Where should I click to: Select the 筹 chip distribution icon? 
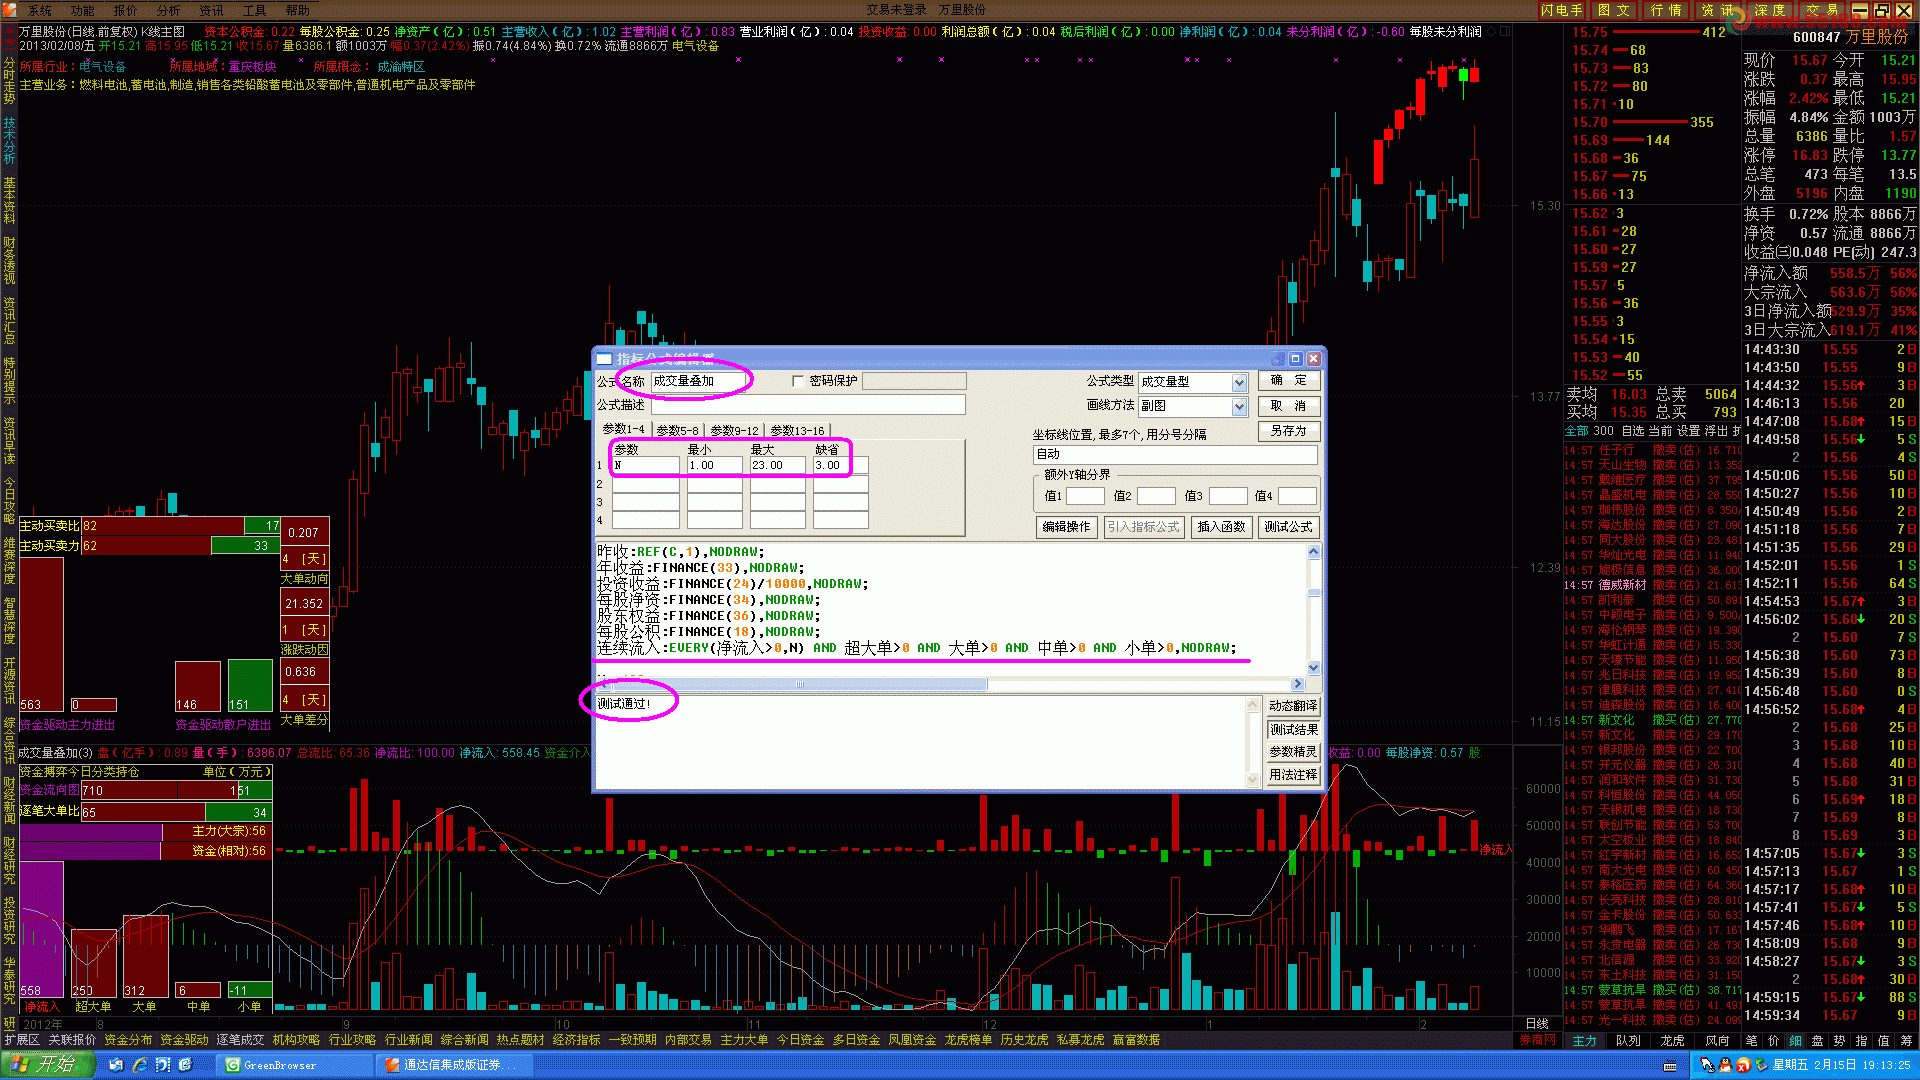(1906, 1041)
